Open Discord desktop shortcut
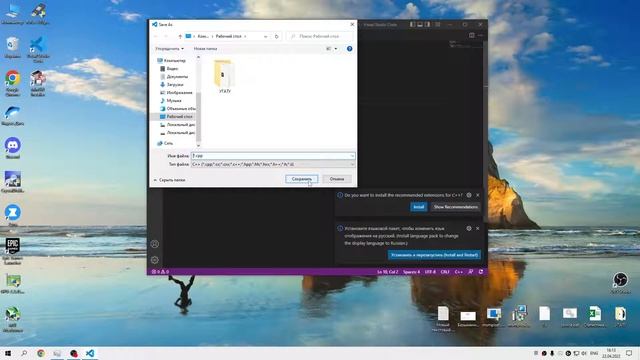 [13, 148]
